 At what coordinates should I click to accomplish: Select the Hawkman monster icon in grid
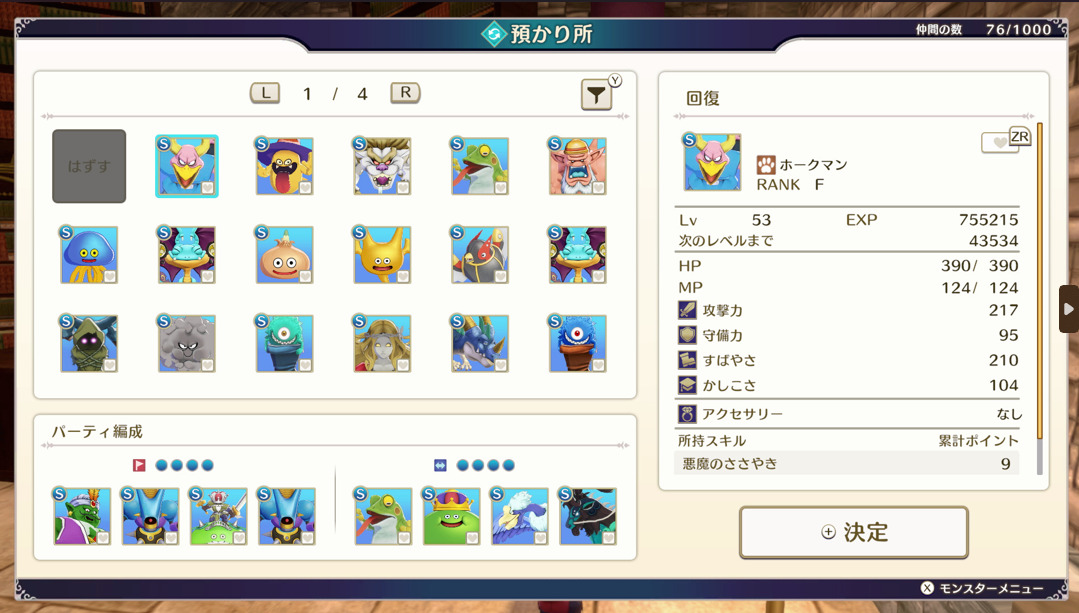(x=186, y=166)
